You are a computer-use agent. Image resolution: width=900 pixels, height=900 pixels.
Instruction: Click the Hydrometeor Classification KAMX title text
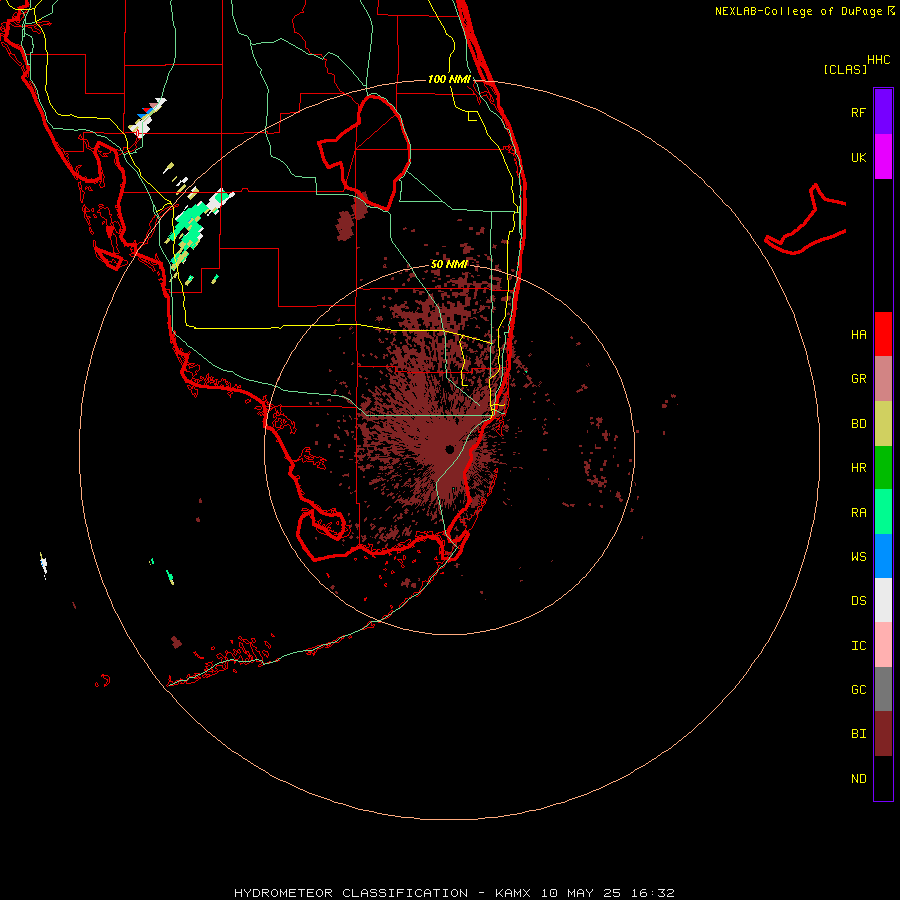454,893
